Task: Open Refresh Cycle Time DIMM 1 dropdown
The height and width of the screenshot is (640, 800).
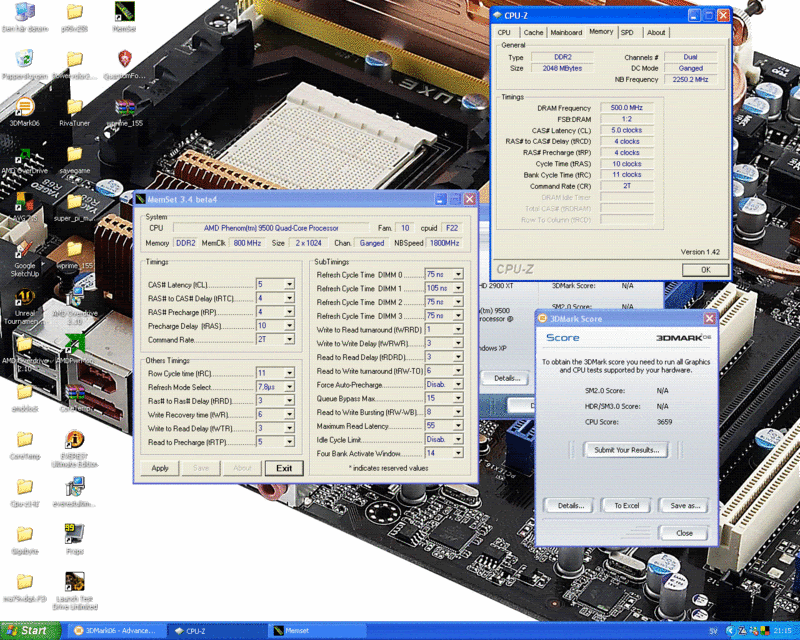Action: 458,288
